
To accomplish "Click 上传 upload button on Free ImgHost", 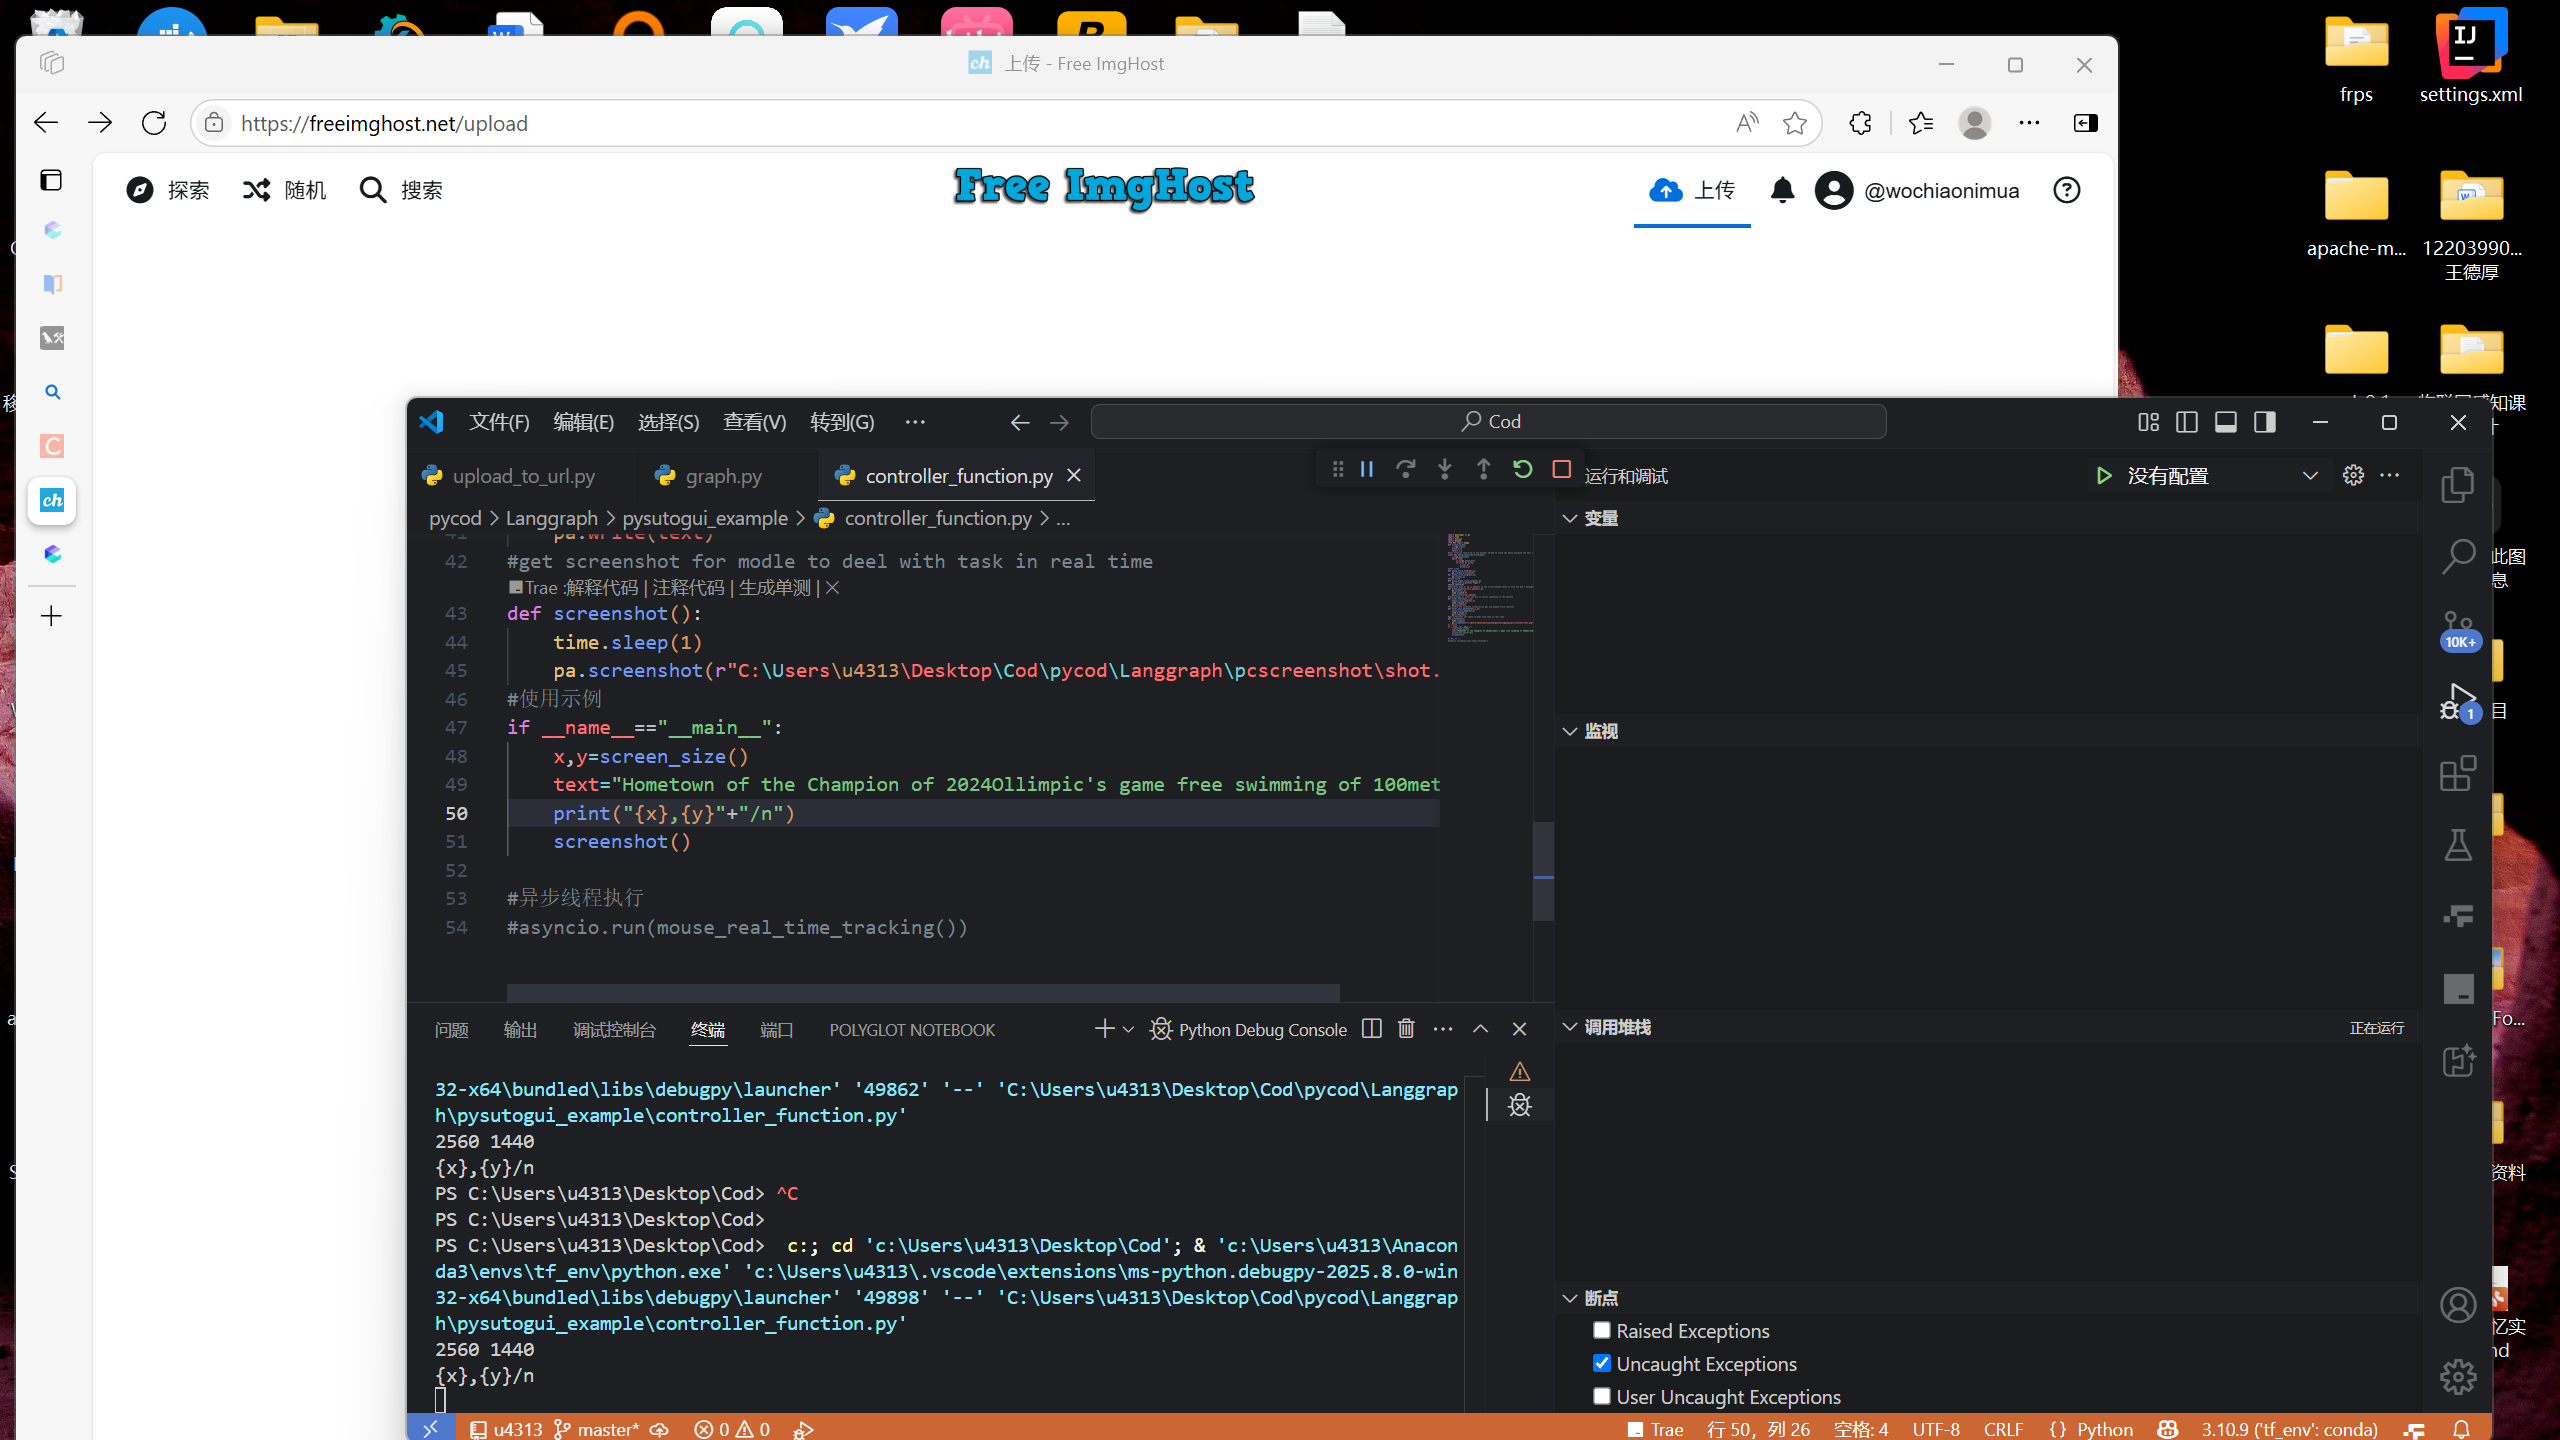I will tap(1692, 190).
